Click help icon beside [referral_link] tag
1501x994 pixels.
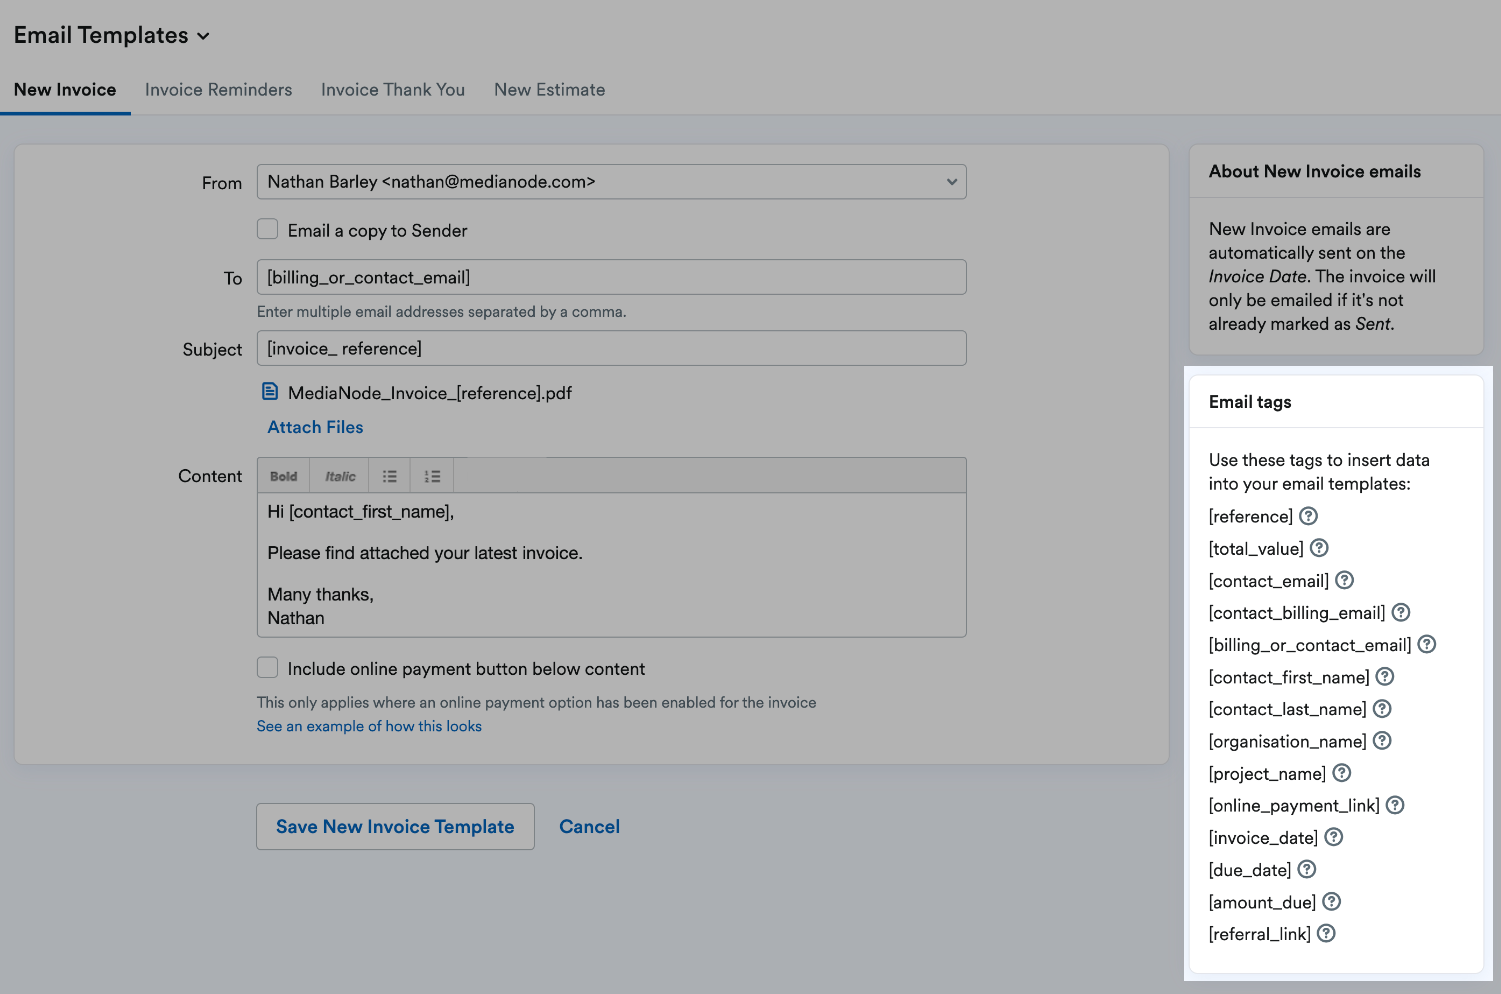point(1326,933)
